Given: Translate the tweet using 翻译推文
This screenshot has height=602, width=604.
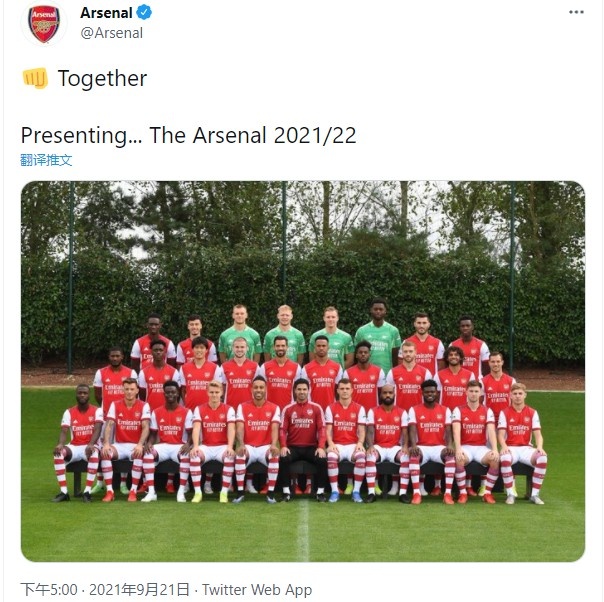Looking at the screenshot, I should coord(46,160).
